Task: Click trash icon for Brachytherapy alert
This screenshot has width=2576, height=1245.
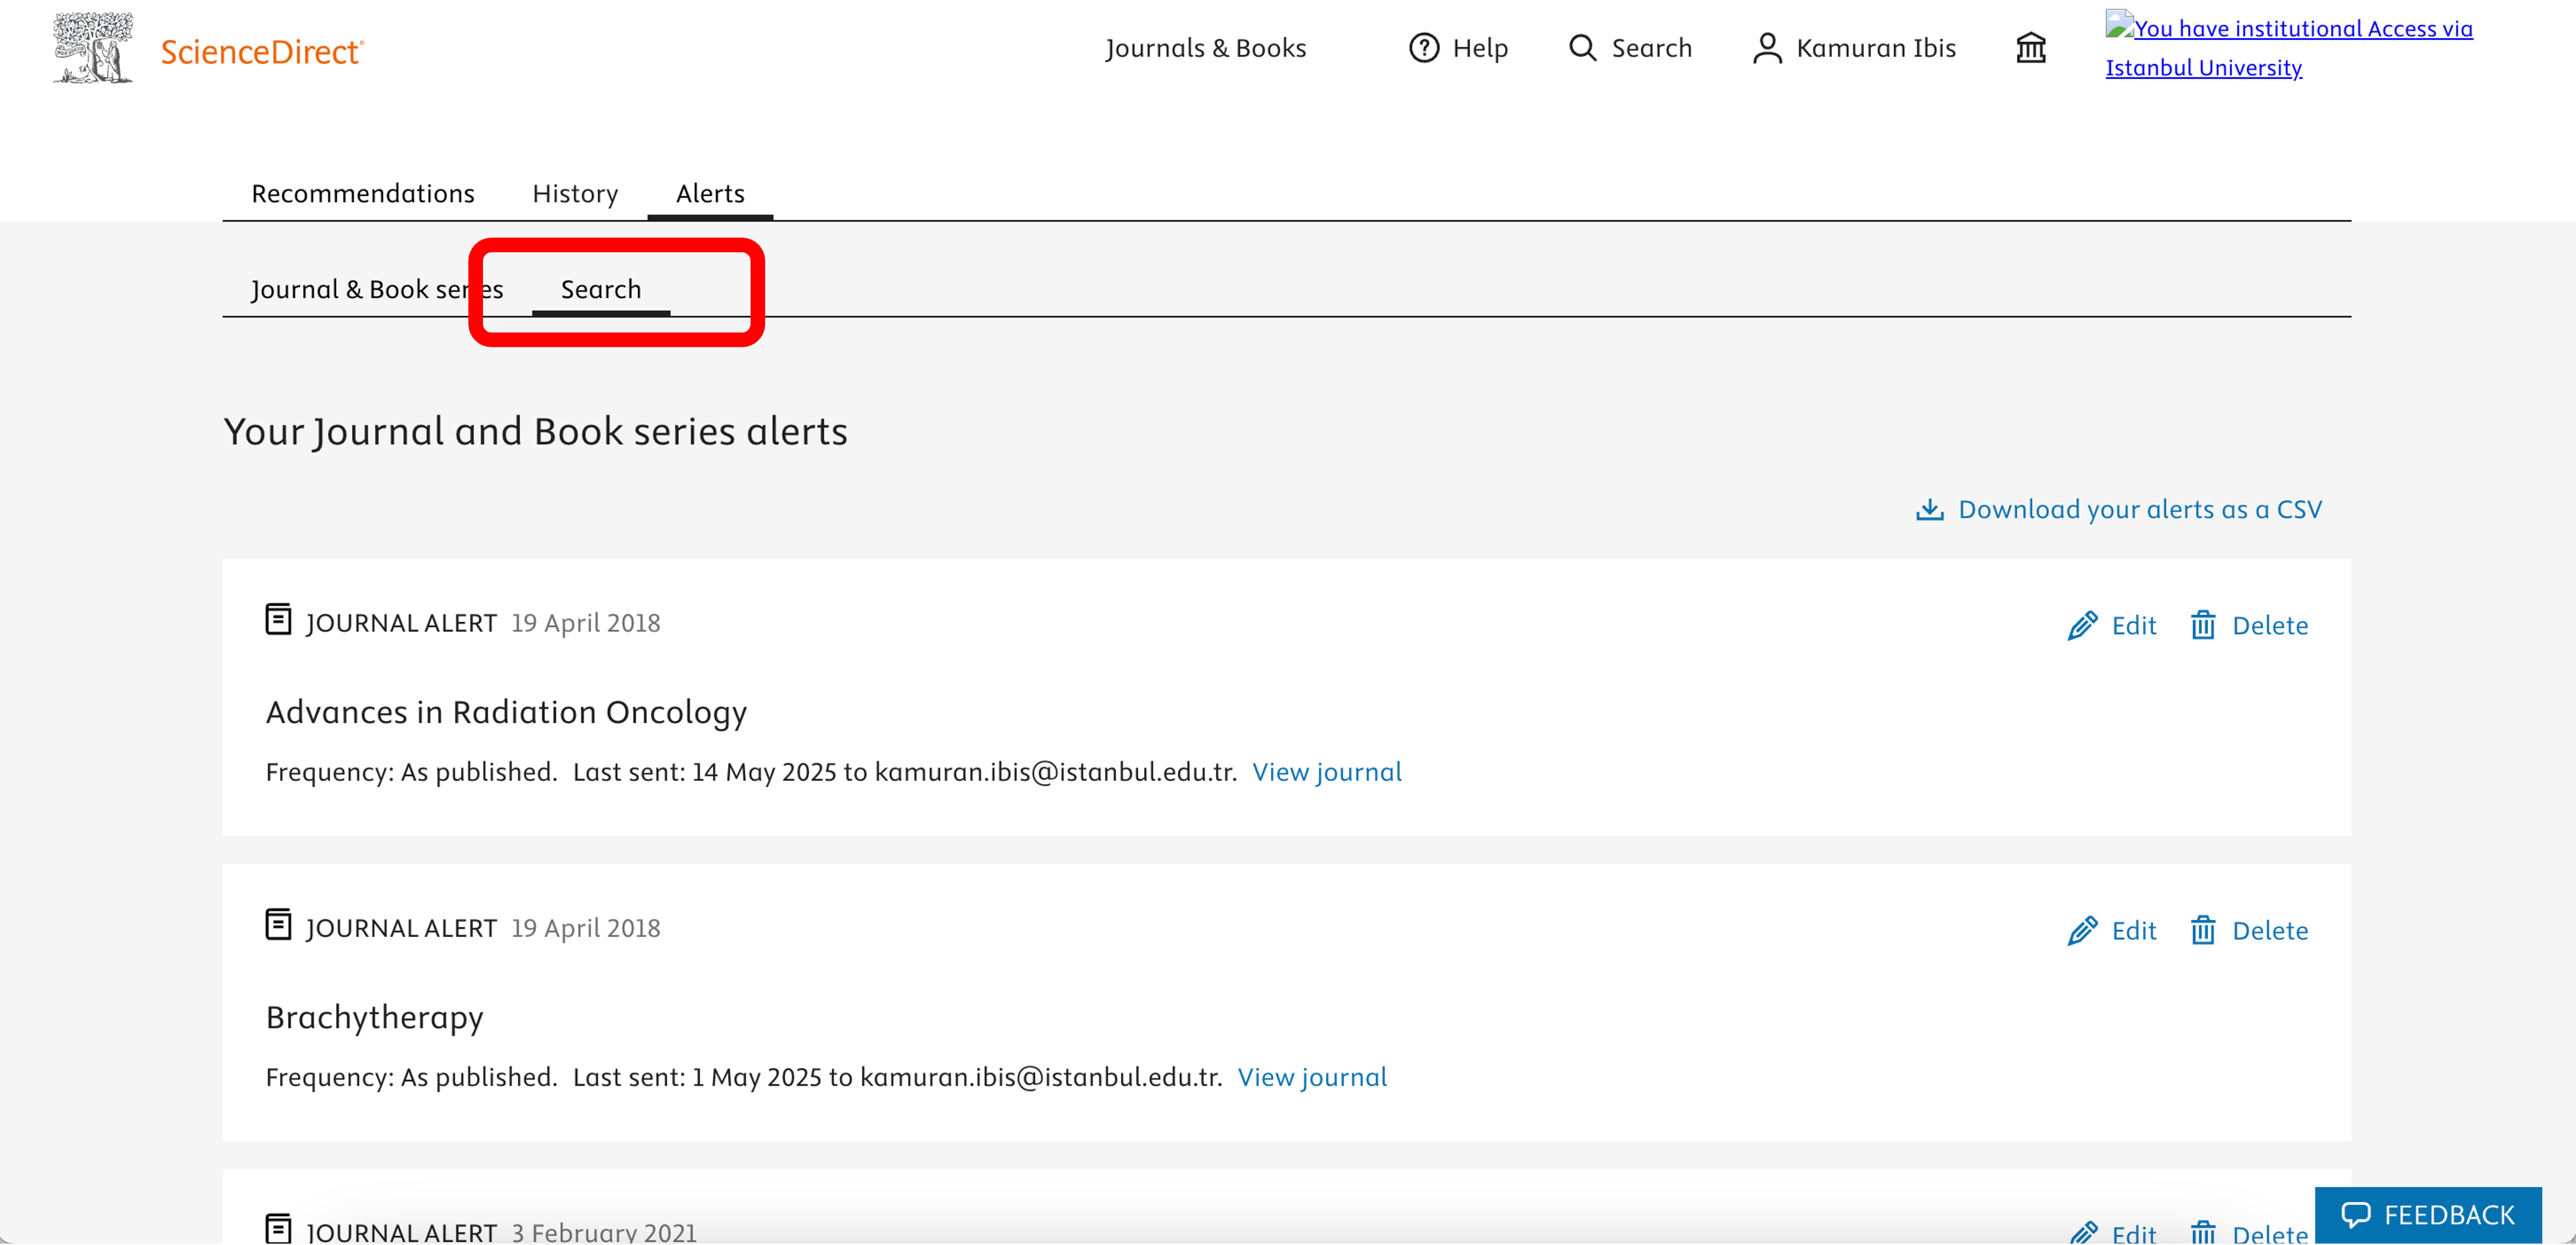Action: pyautogui.click(x=2203, y=931)
